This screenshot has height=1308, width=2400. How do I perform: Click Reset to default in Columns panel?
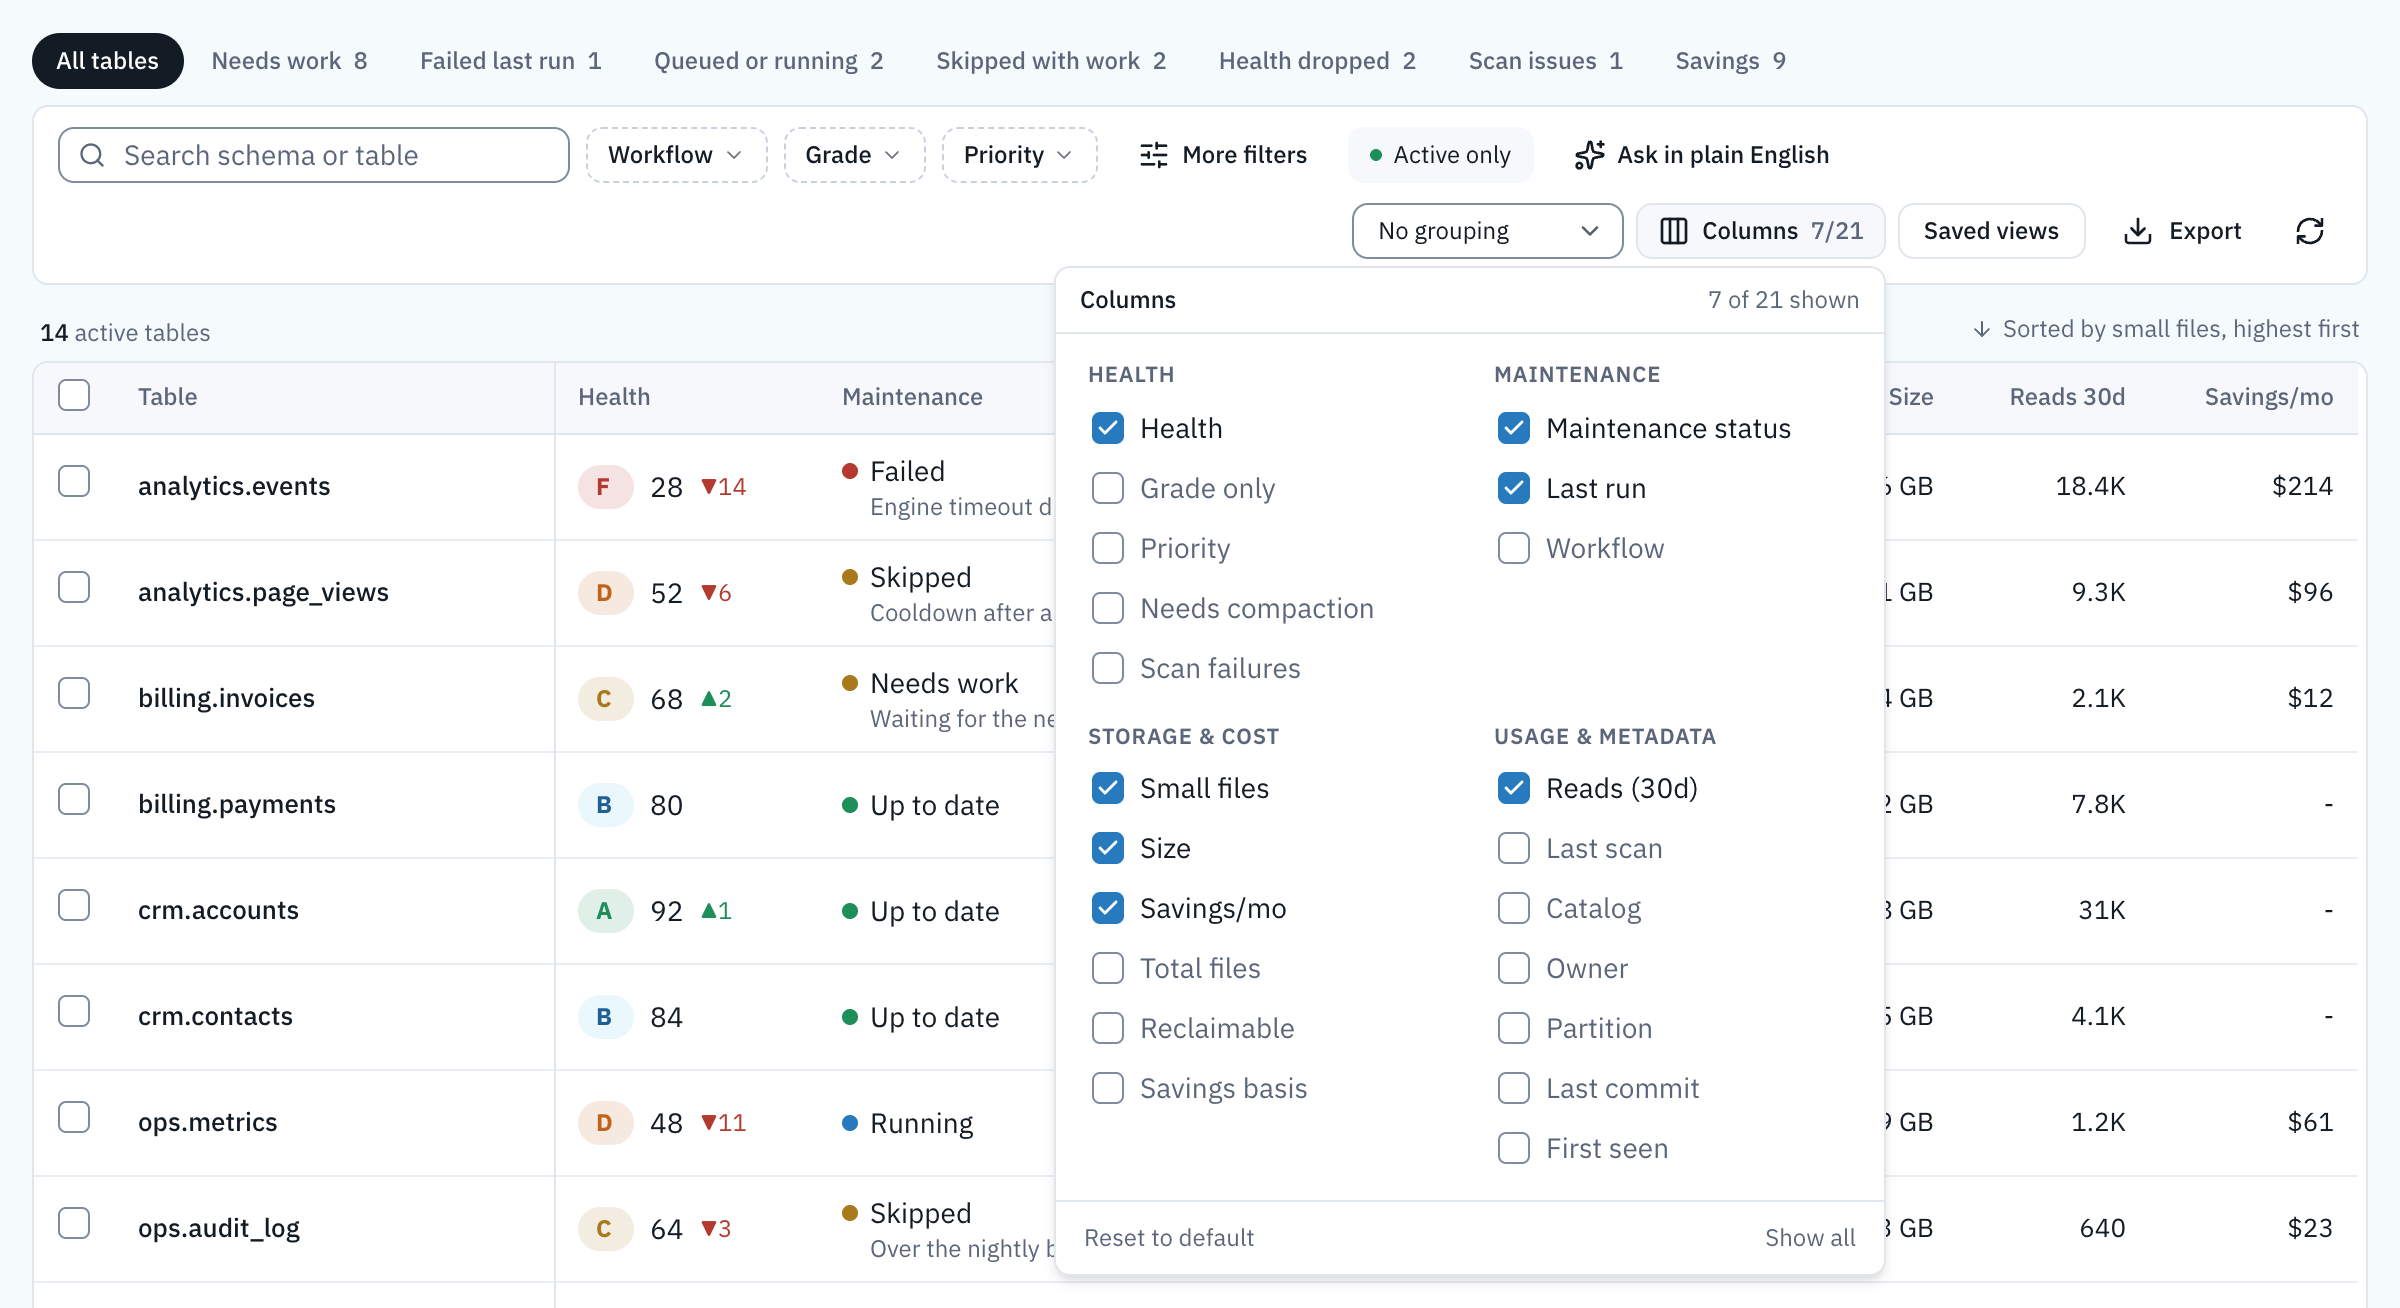(1168, 1238)
